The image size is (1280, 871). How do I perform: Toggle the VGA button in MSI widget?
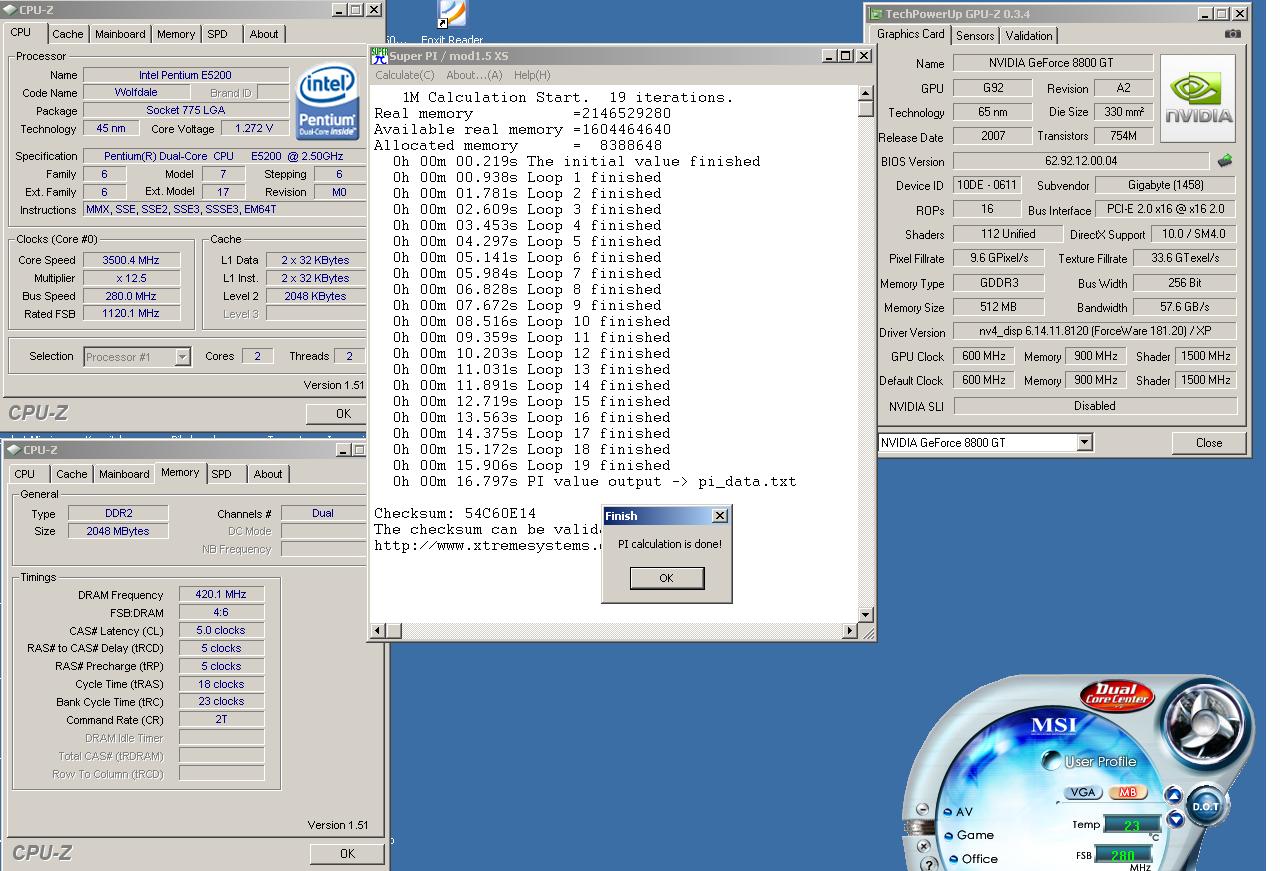click(1083, 792)
